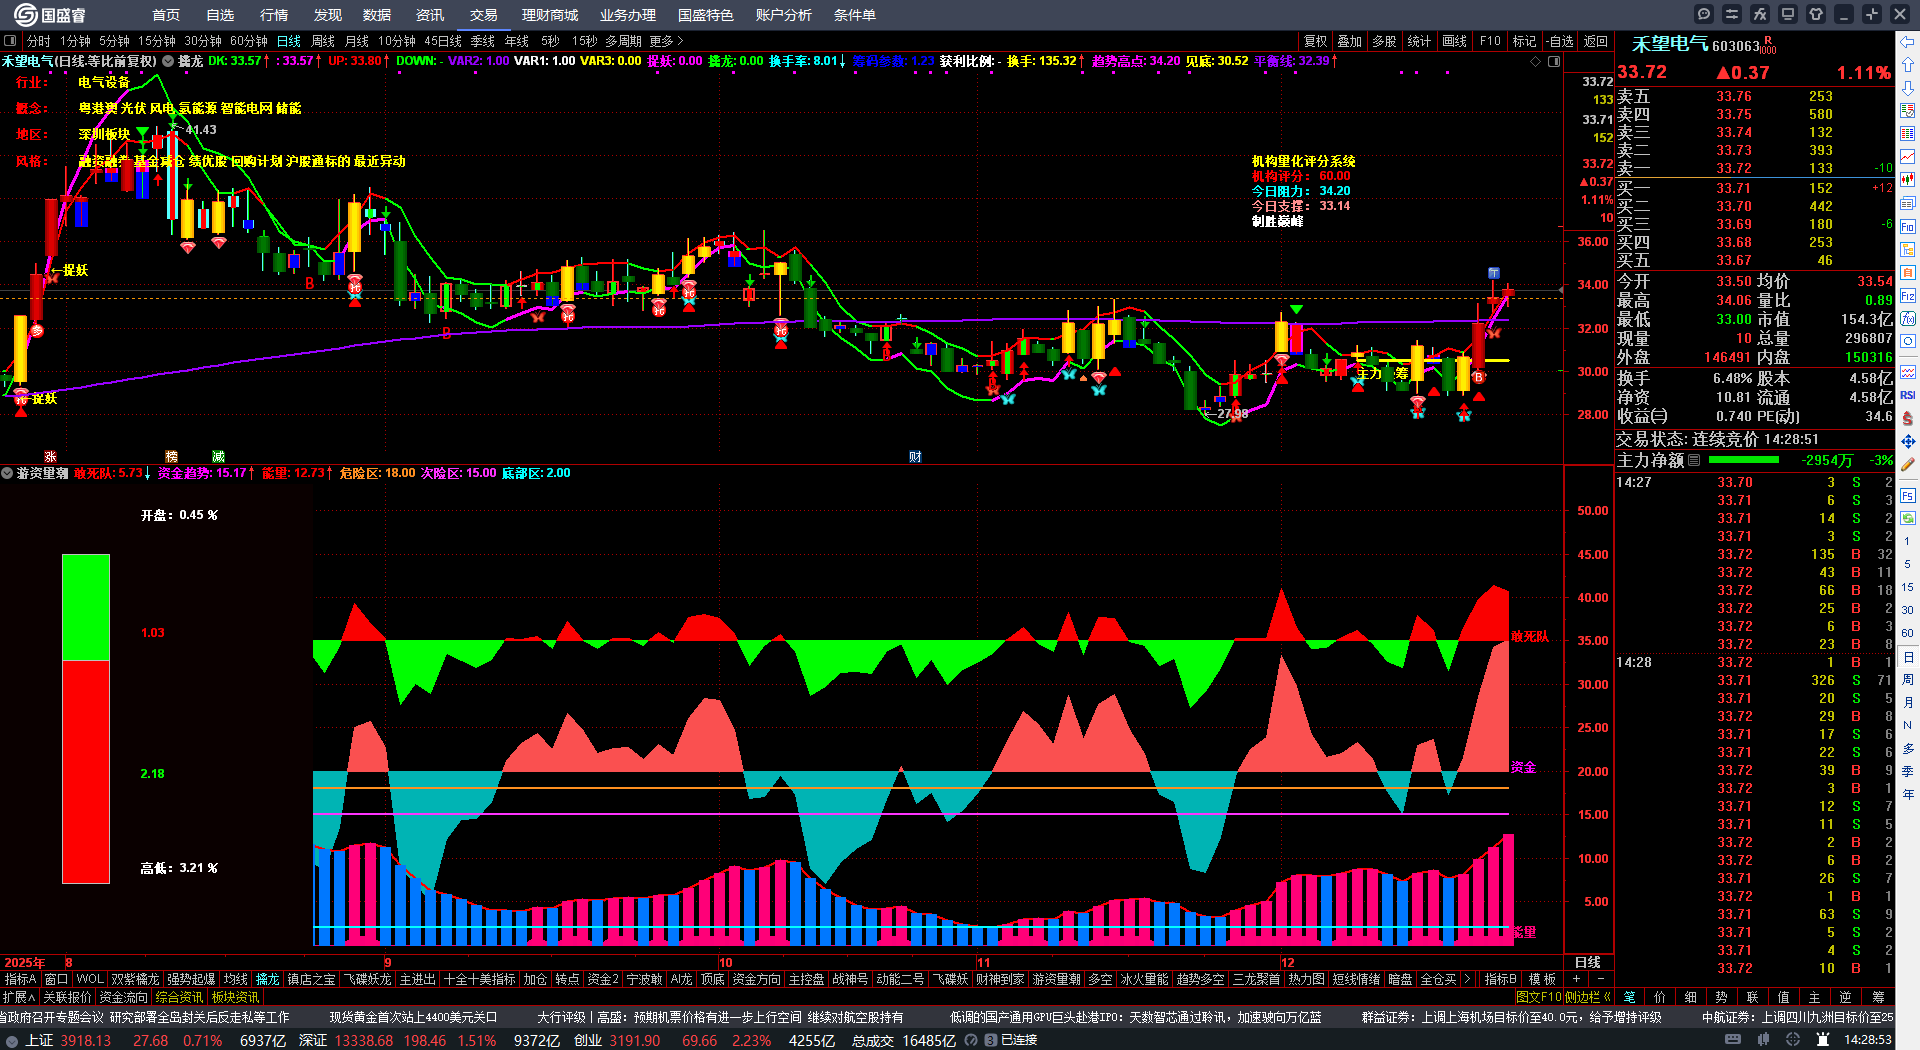
Task: Toggle the 复权 adjustment option
Action: (1316, 41)
